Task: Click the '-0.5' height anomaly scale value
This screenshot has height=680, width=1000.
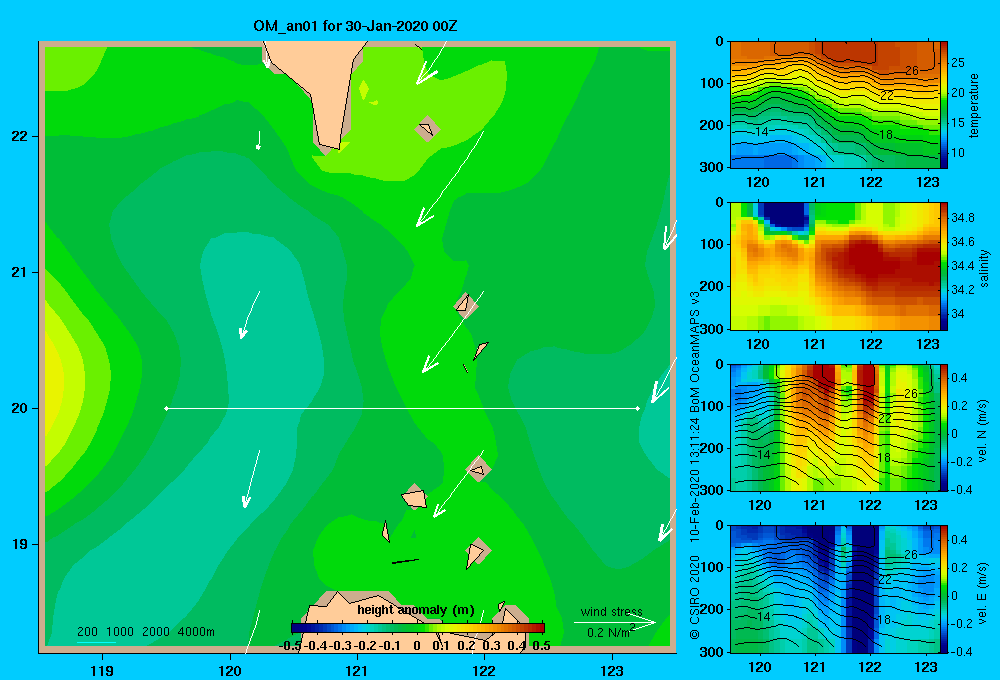Action: (290, 646)
